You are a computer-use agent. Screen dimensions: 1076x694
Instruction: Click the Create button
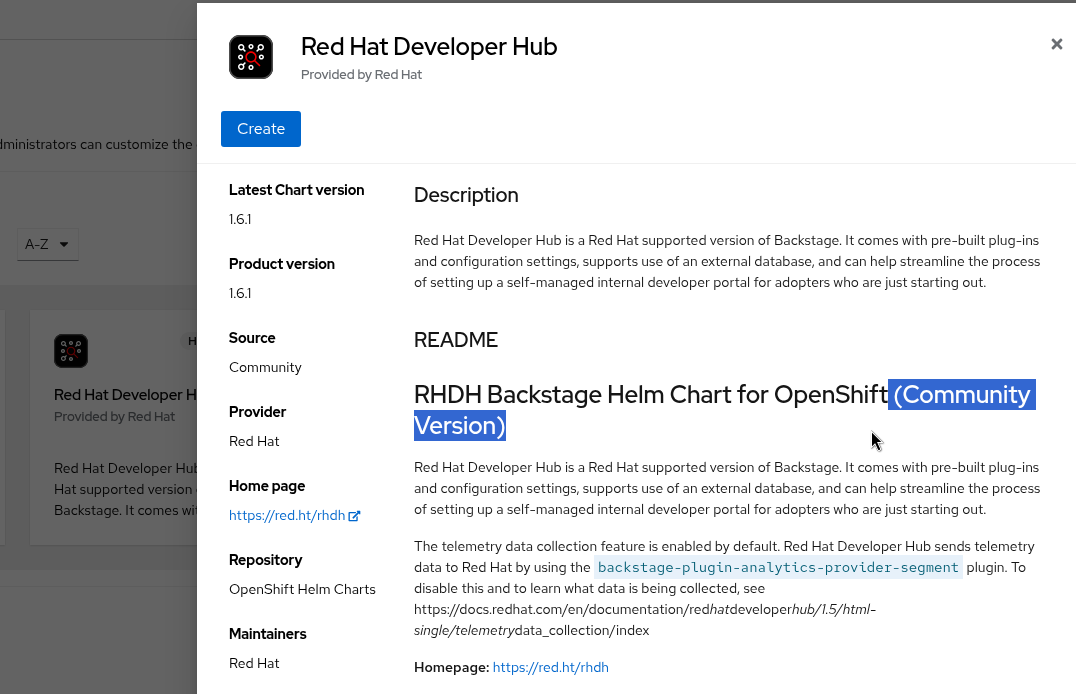[x=261, y=129]
